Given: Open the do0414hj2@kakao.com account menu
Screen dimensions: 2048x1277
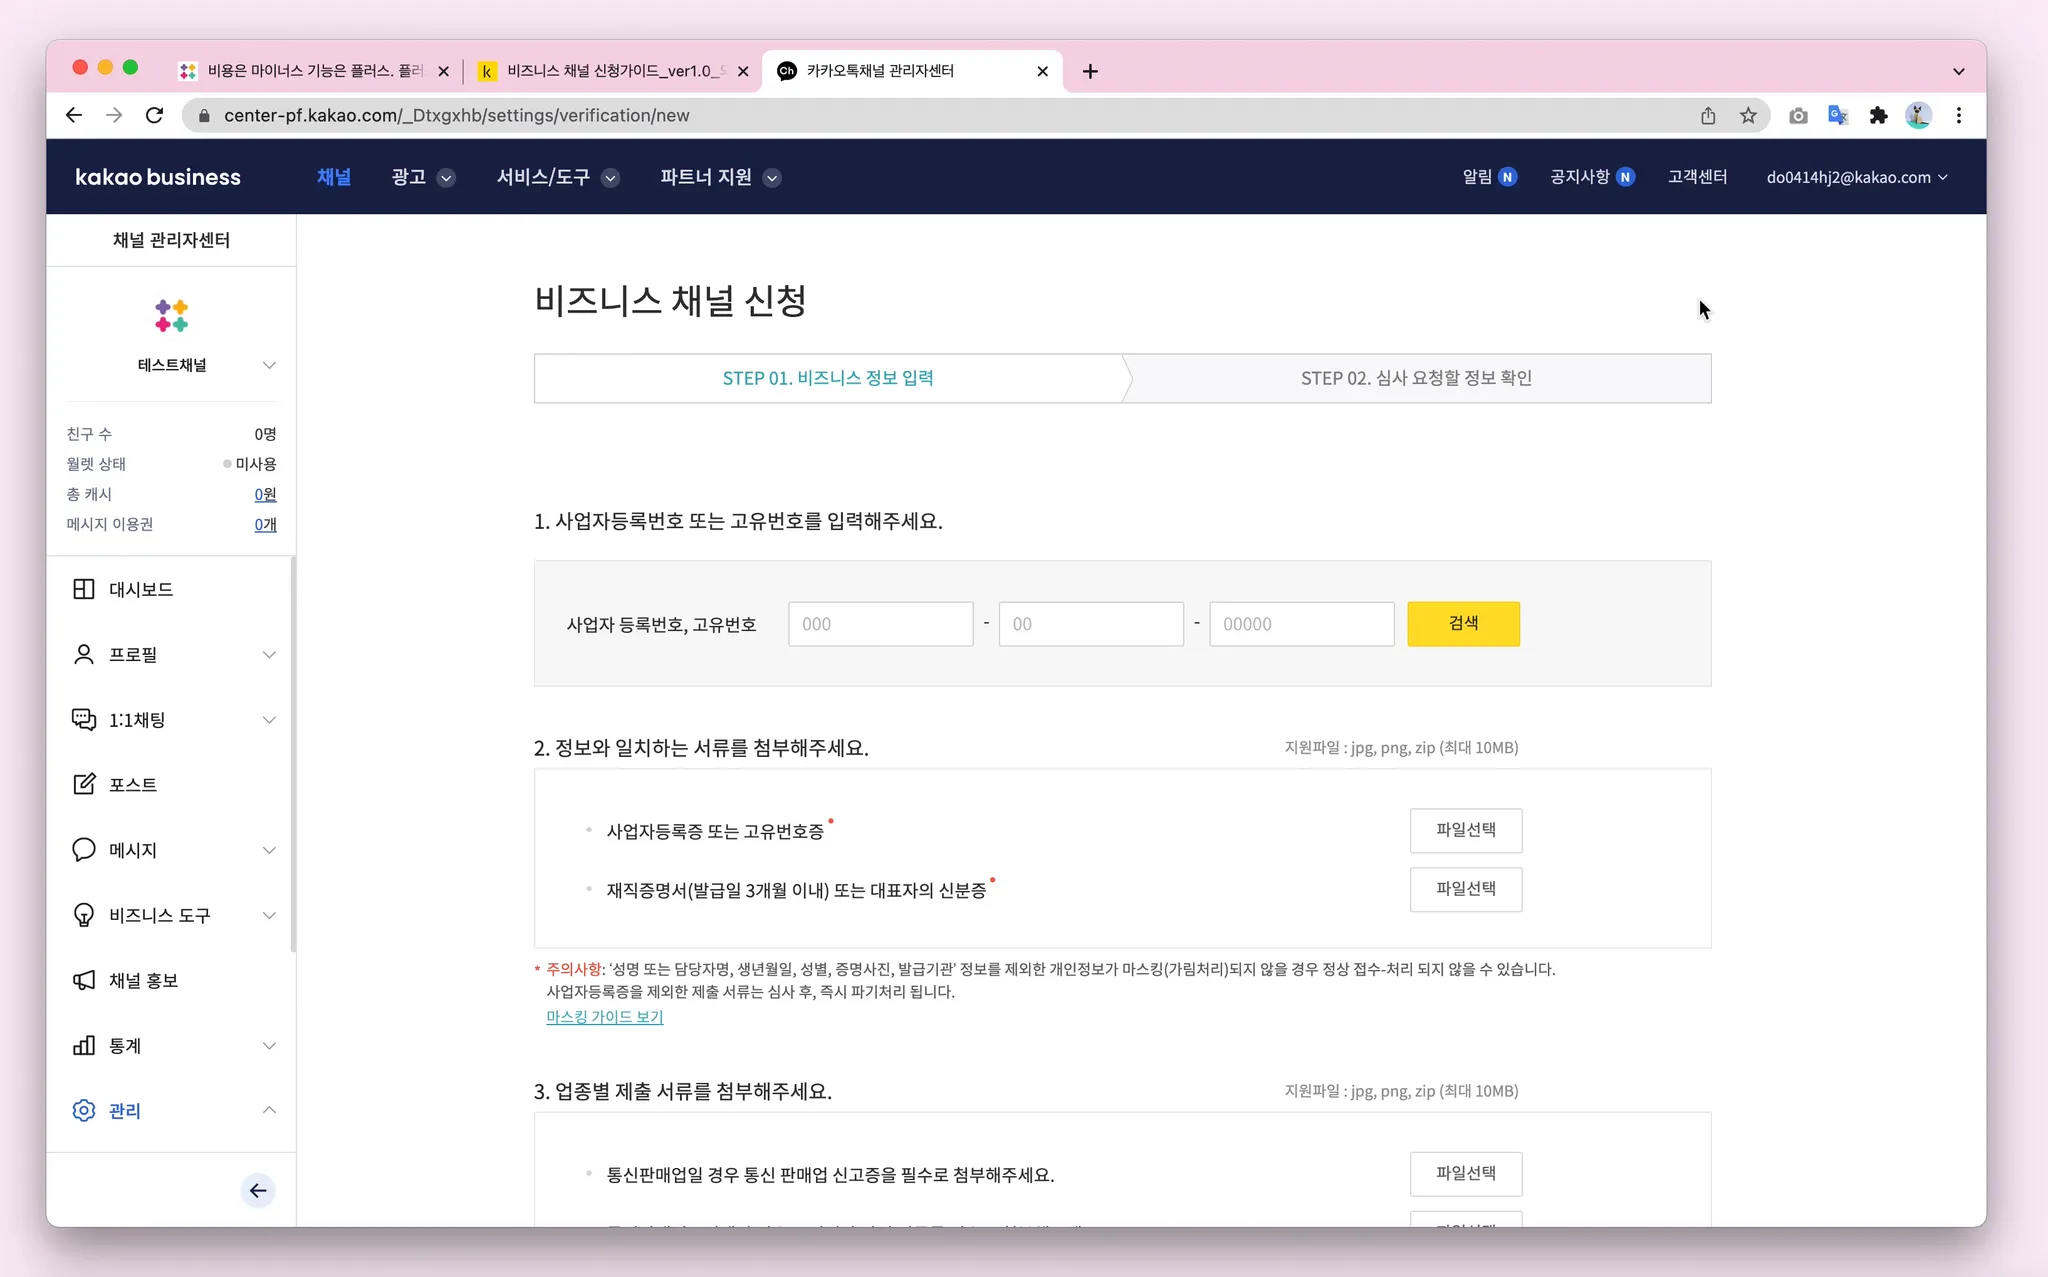Looking at the screenshot, I should [1856, 177].
